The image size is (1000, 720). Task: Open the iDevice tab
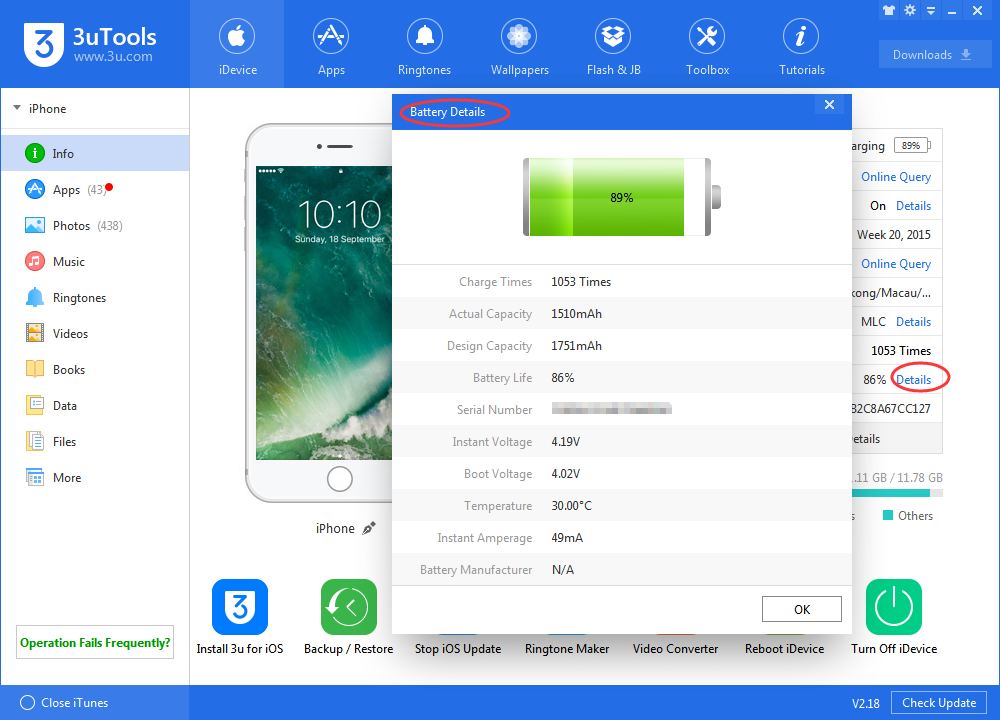coord(237,45)
